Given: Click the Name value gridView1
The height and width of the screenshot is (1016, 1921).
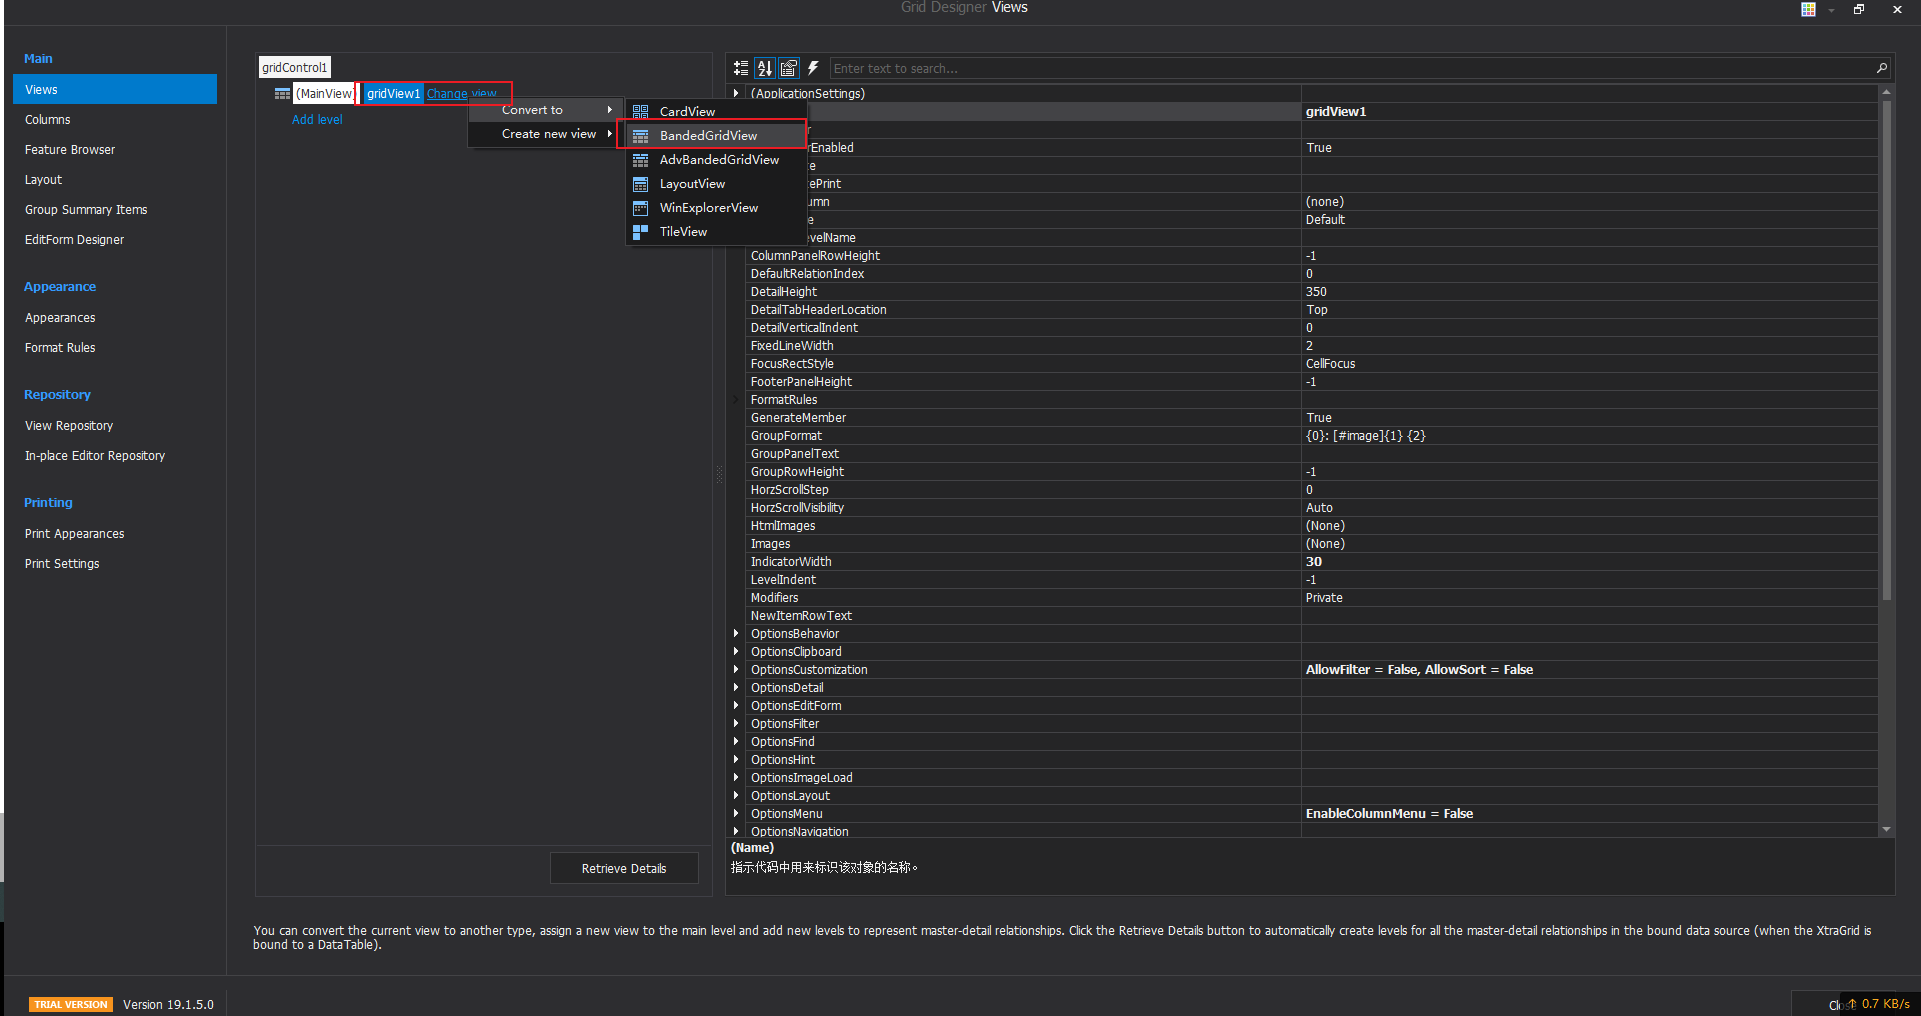Looking at the screenshot, I should click(1335, 112).
